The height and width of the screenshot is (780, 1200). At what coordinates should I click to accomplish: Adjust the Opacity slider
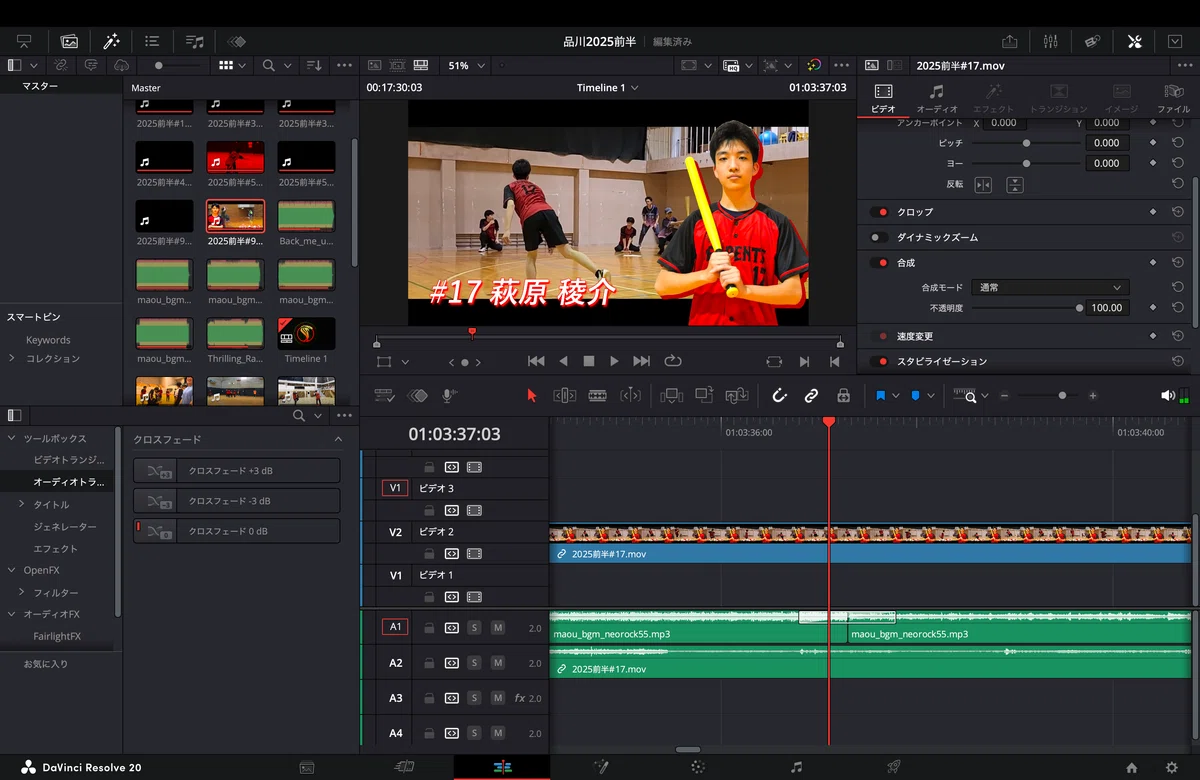1025,308
